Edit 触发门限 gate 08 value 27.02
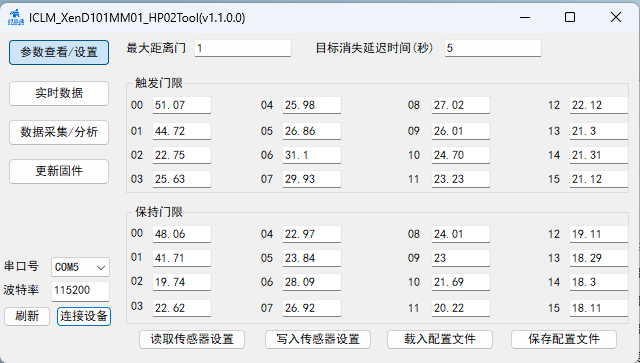The width and height of the screenshot is (640, 363). 461,105
